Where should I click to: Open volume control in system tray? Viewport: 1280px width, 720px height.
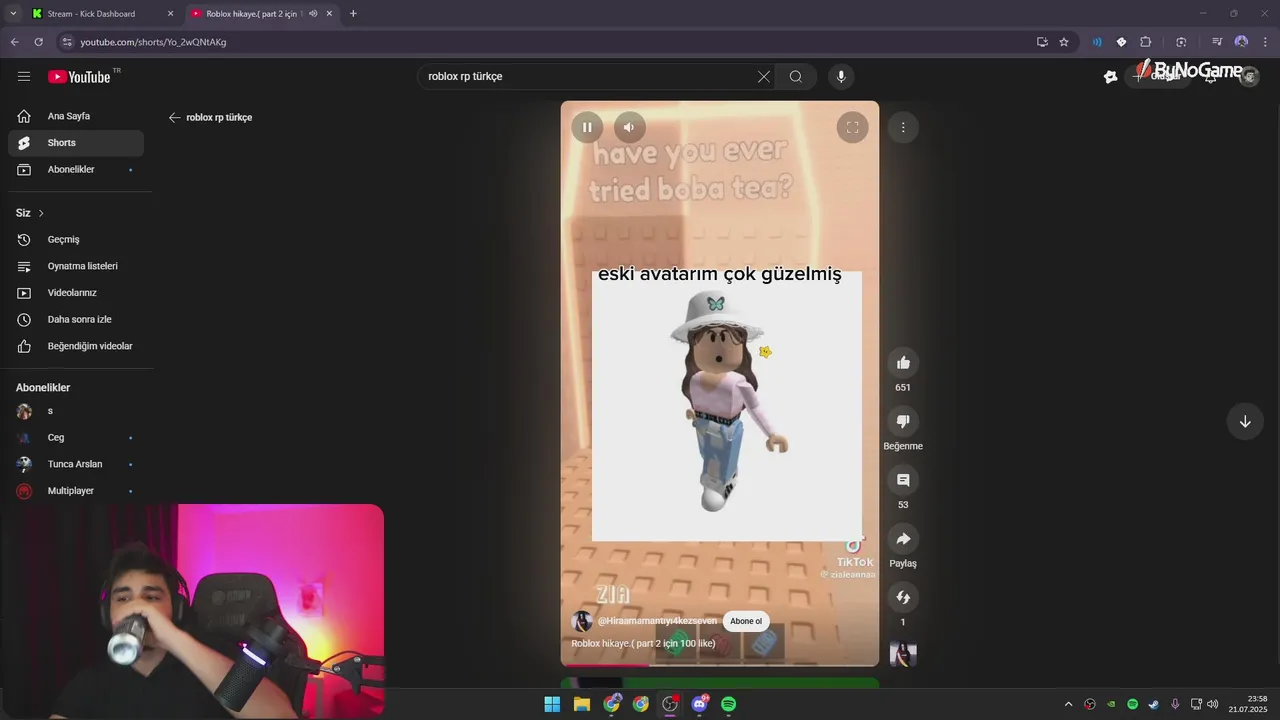tap(1212, 704)
